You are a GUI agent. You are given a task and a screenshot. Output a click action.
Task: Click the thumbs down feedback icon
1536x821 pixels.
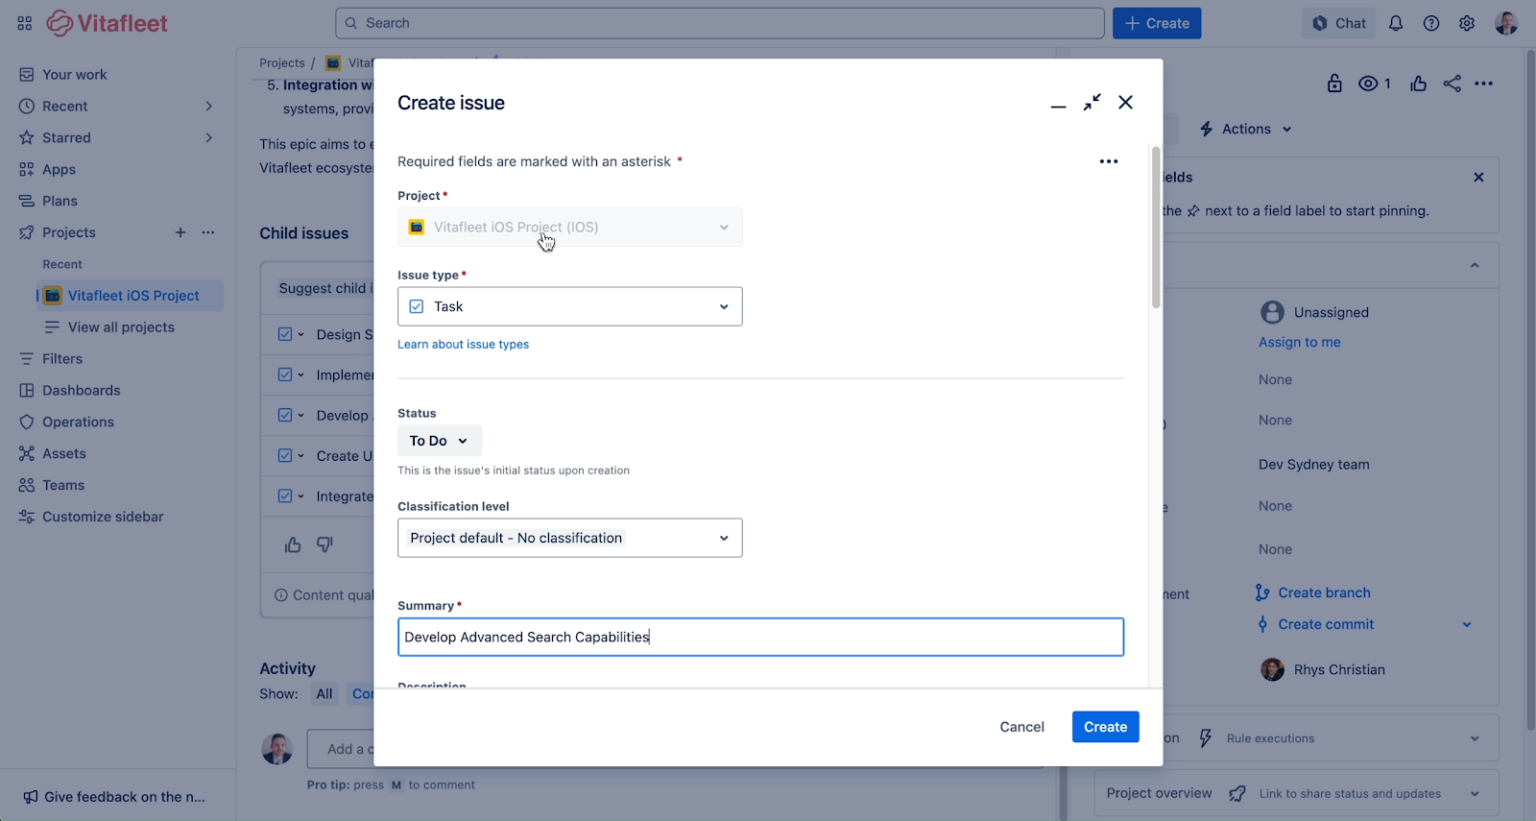(x=325, y=545)
